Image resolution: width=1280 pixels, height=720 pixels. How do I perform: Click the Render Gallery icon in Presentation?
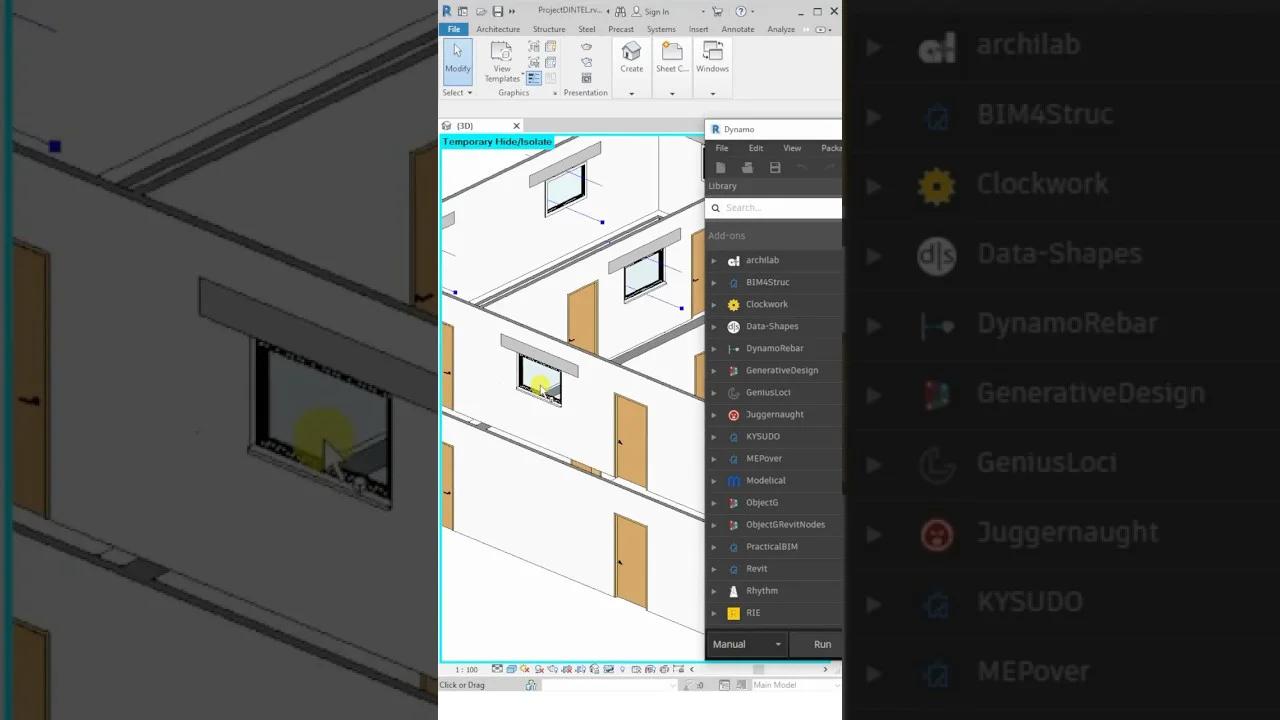click(586, 78)
